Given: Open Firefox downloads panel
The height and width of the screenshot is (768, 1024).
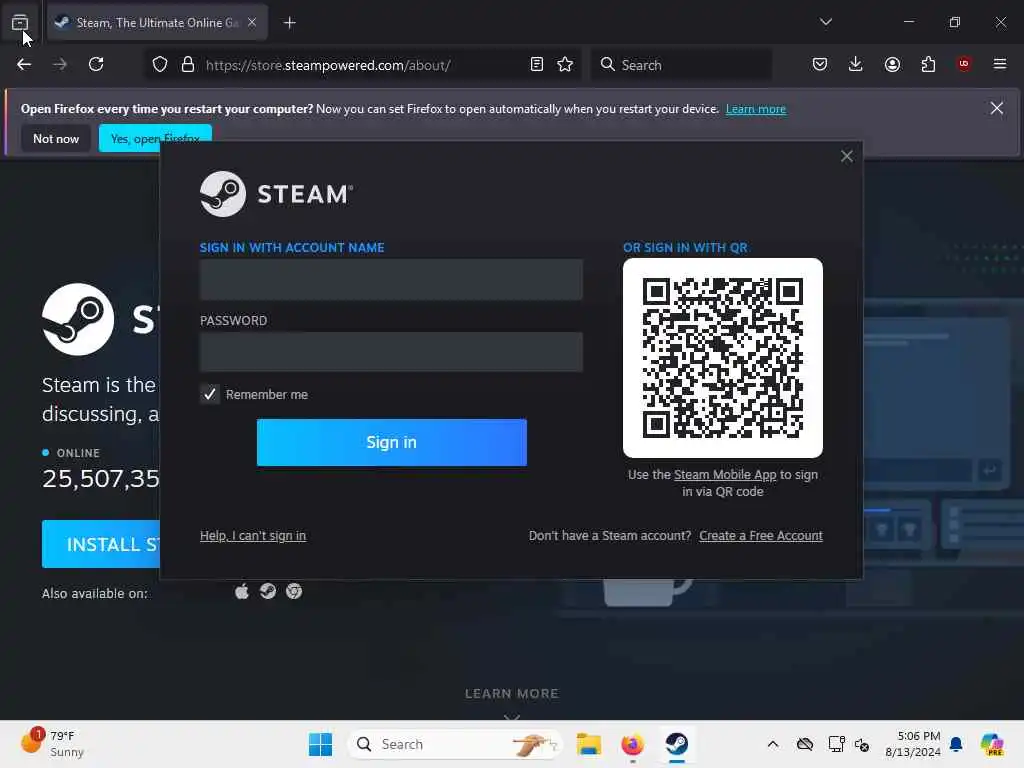Looking at the screenshot, I should coord(856,65).
